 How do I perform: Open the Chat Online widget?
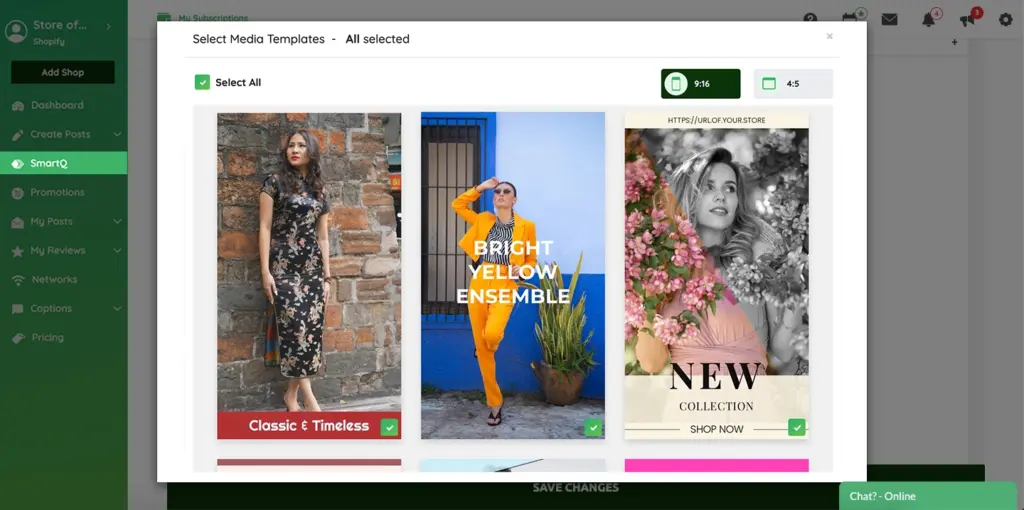(x=925, y=496)
